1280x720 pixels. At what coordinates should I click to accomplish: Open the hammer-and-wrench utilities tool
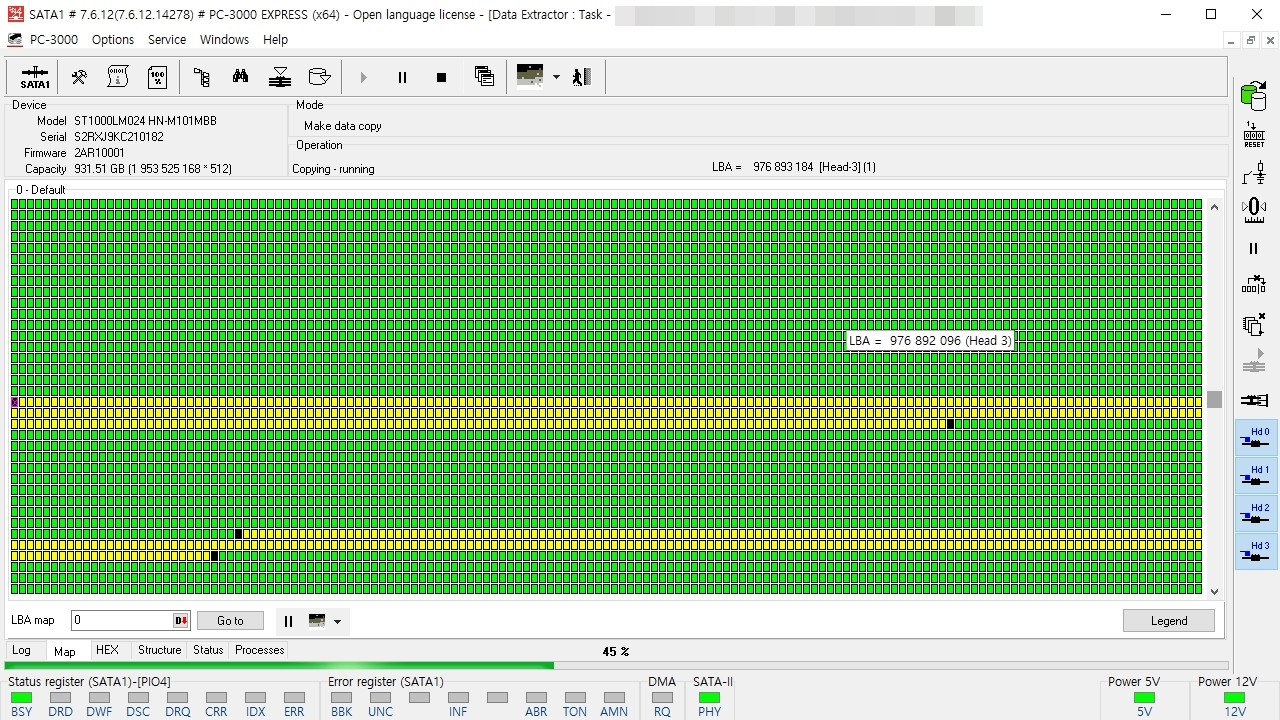78,77
